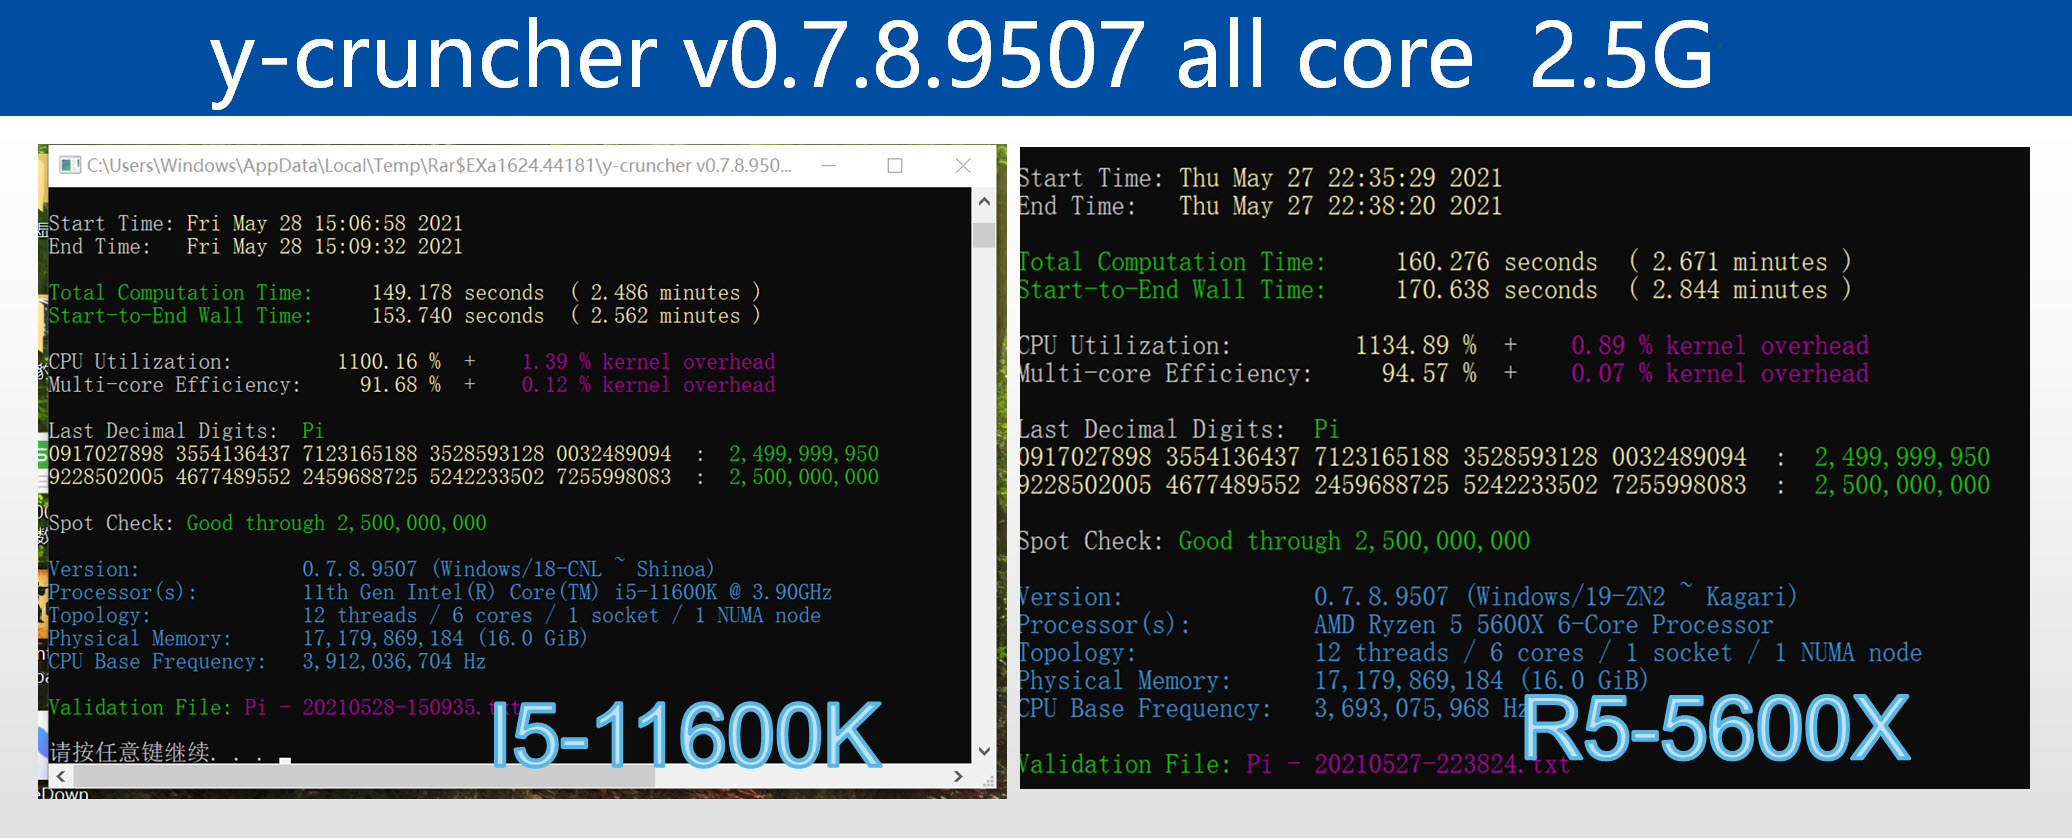Select the '2.486 minutes' value
Screen dimensions: 2072x838
(x=665, y=293)
